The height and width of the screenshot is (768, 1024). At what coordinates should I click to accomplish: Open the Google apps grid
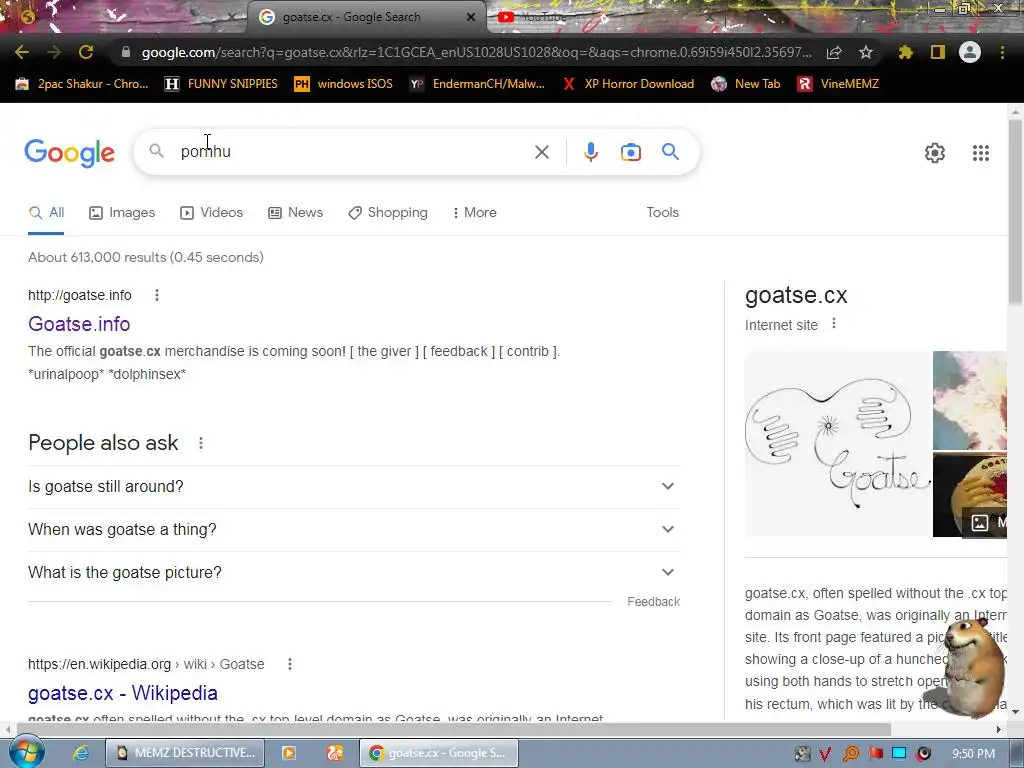coord(980,153)
